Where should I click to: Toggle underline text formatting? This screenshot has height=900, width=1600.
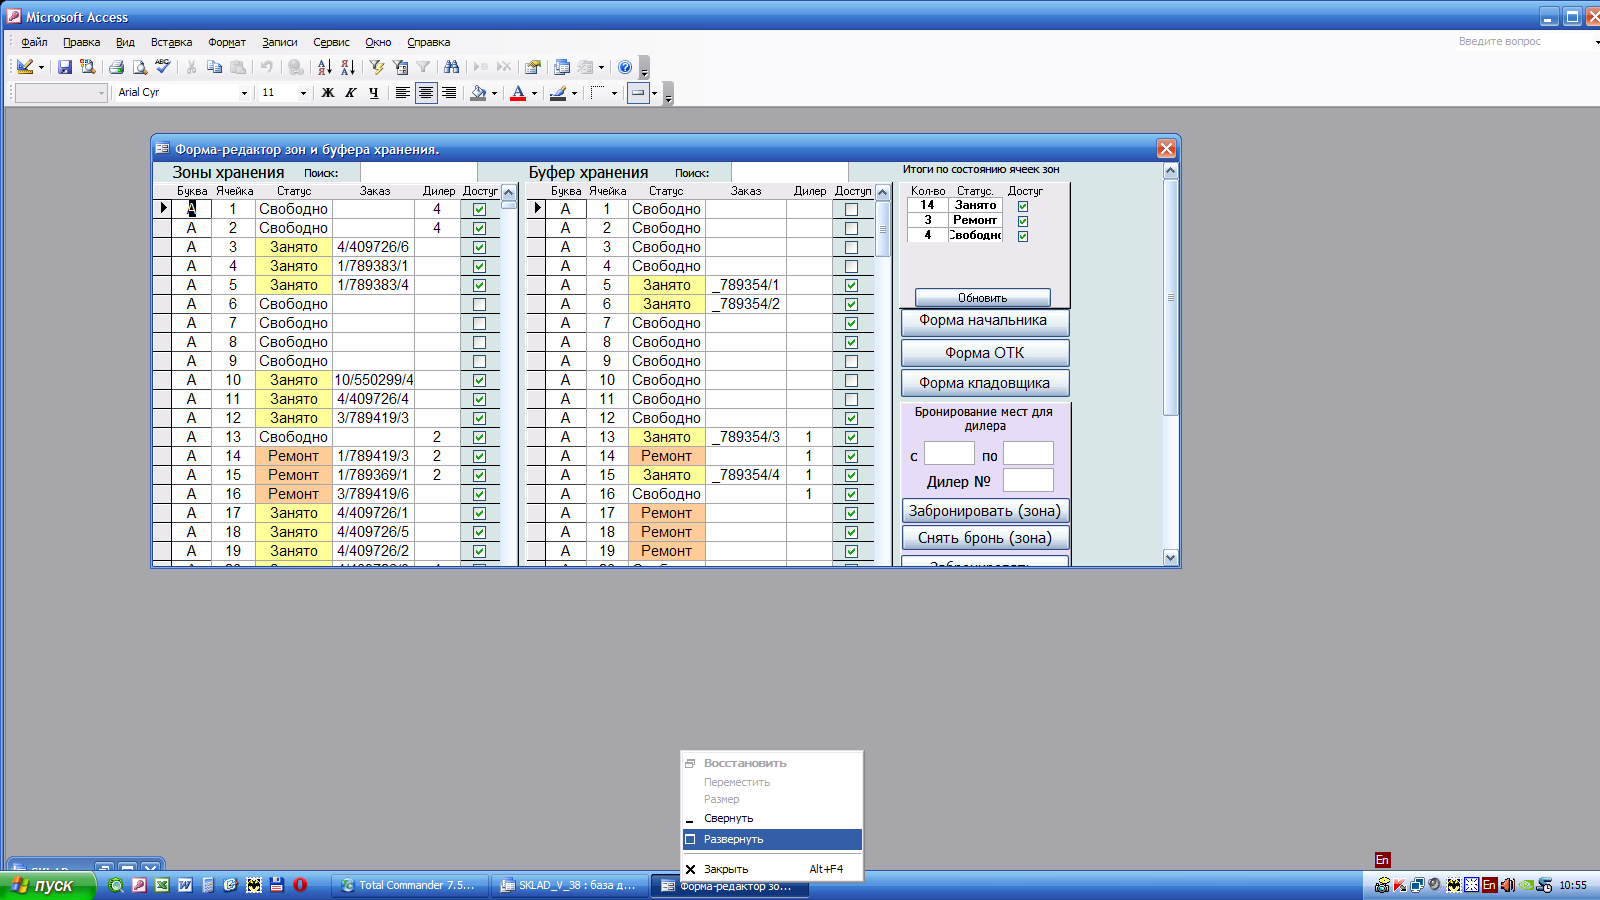374,93
